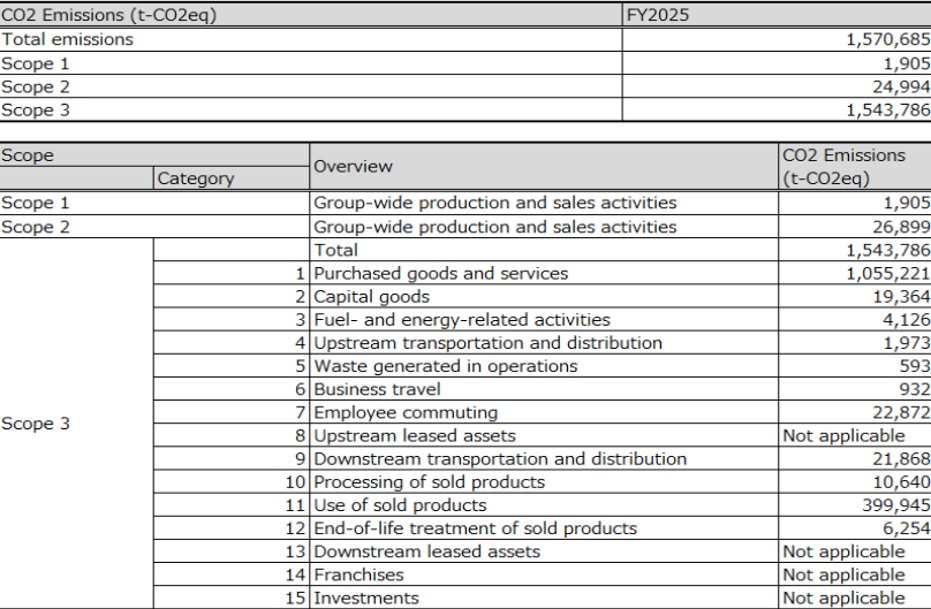The image size is (931, 609).
Task: Click the Business travel value 932
Action: coord(855,389)
